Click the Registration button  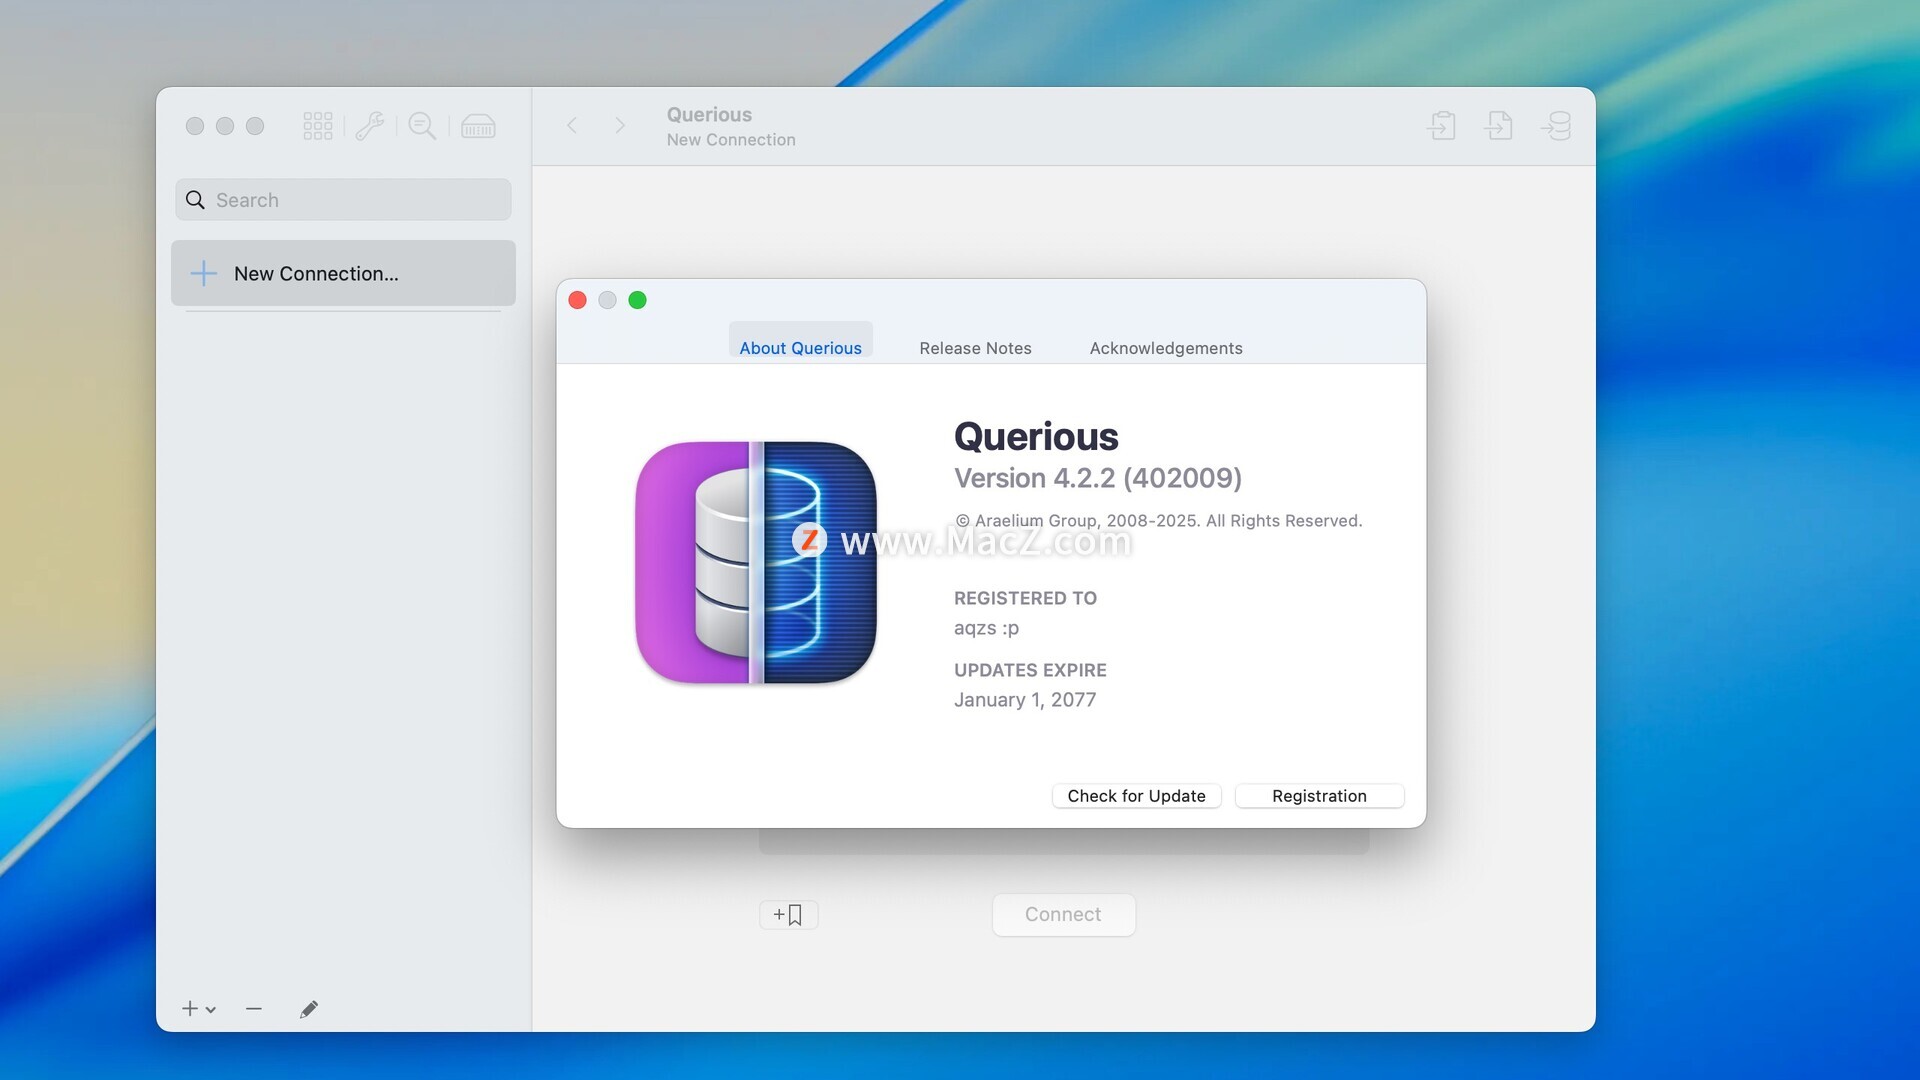1319,796
